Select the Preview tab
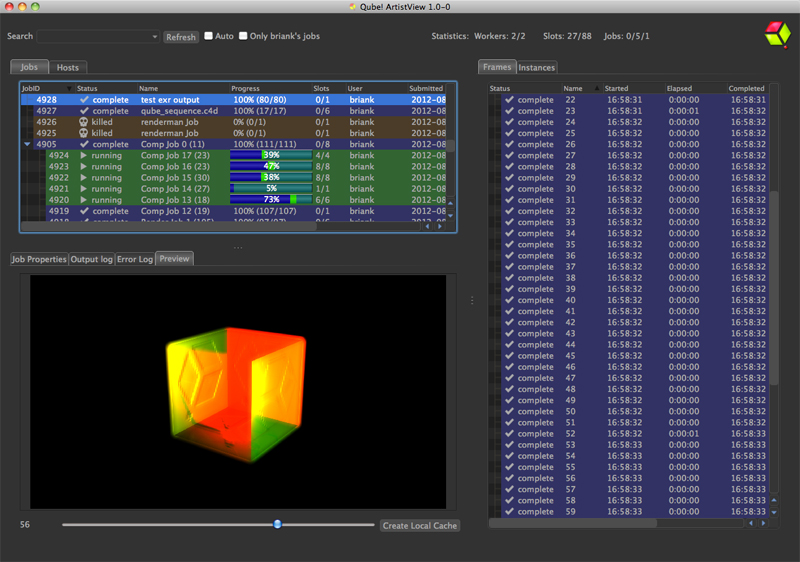 pyautogui.click(x=174, y=259)
